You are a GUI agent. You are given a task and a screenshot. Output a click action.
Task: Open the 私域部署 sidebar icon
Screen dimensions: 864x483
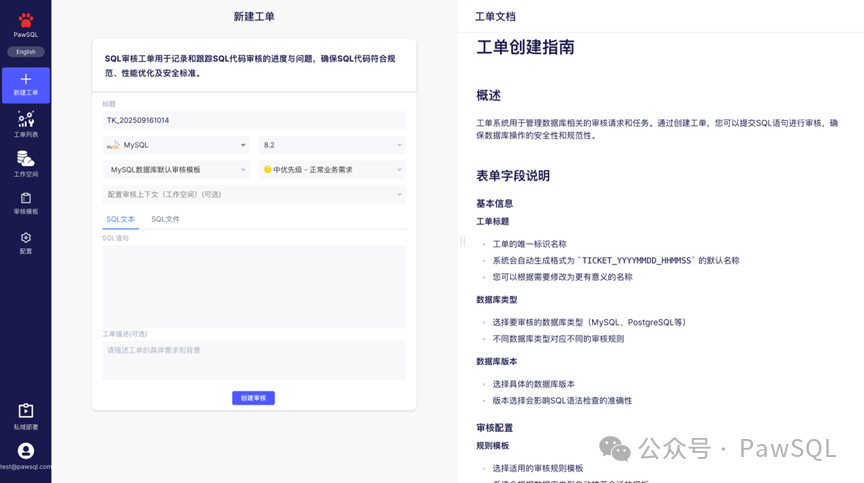click(x=26, y=411)
